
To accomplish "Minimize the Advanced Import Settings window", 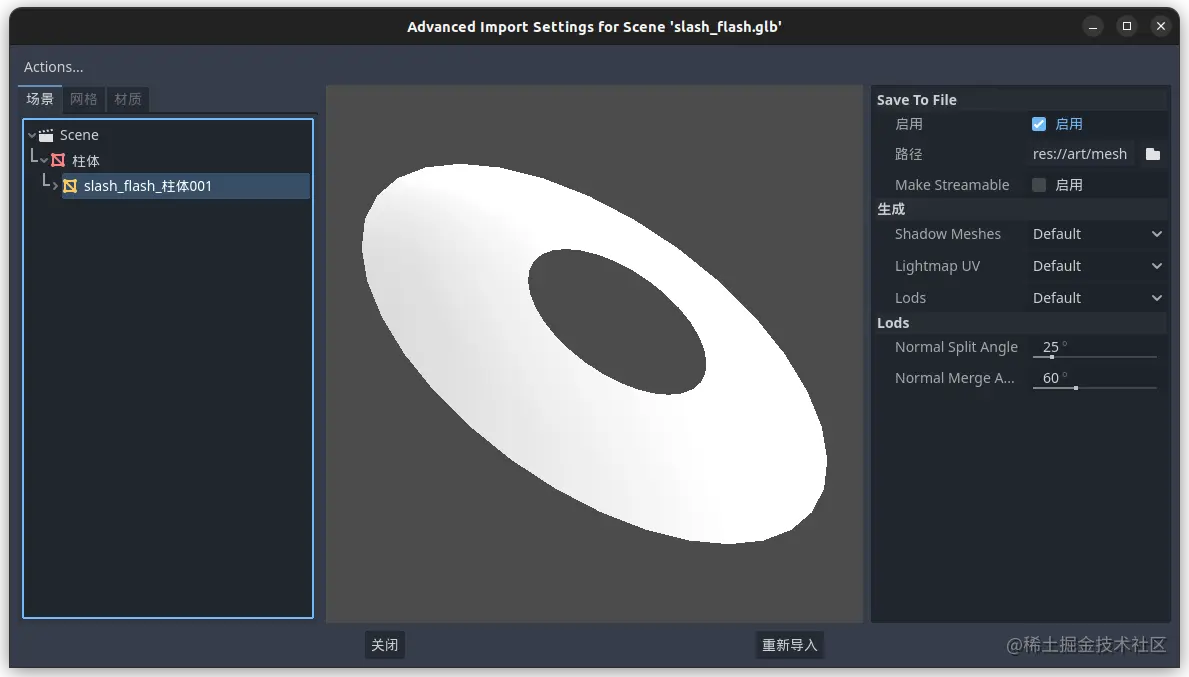I will click(1093, 27).
